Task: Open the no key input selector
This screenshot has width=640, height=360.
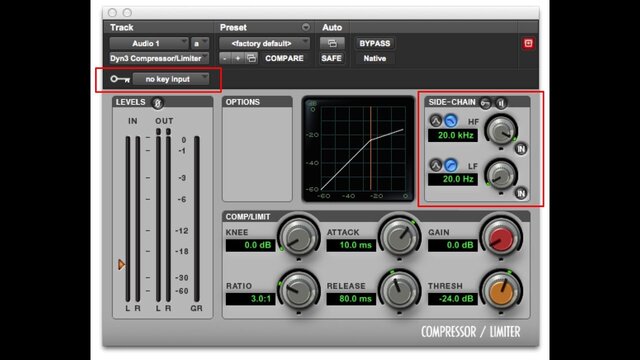Action: click(x=171, y=79)
